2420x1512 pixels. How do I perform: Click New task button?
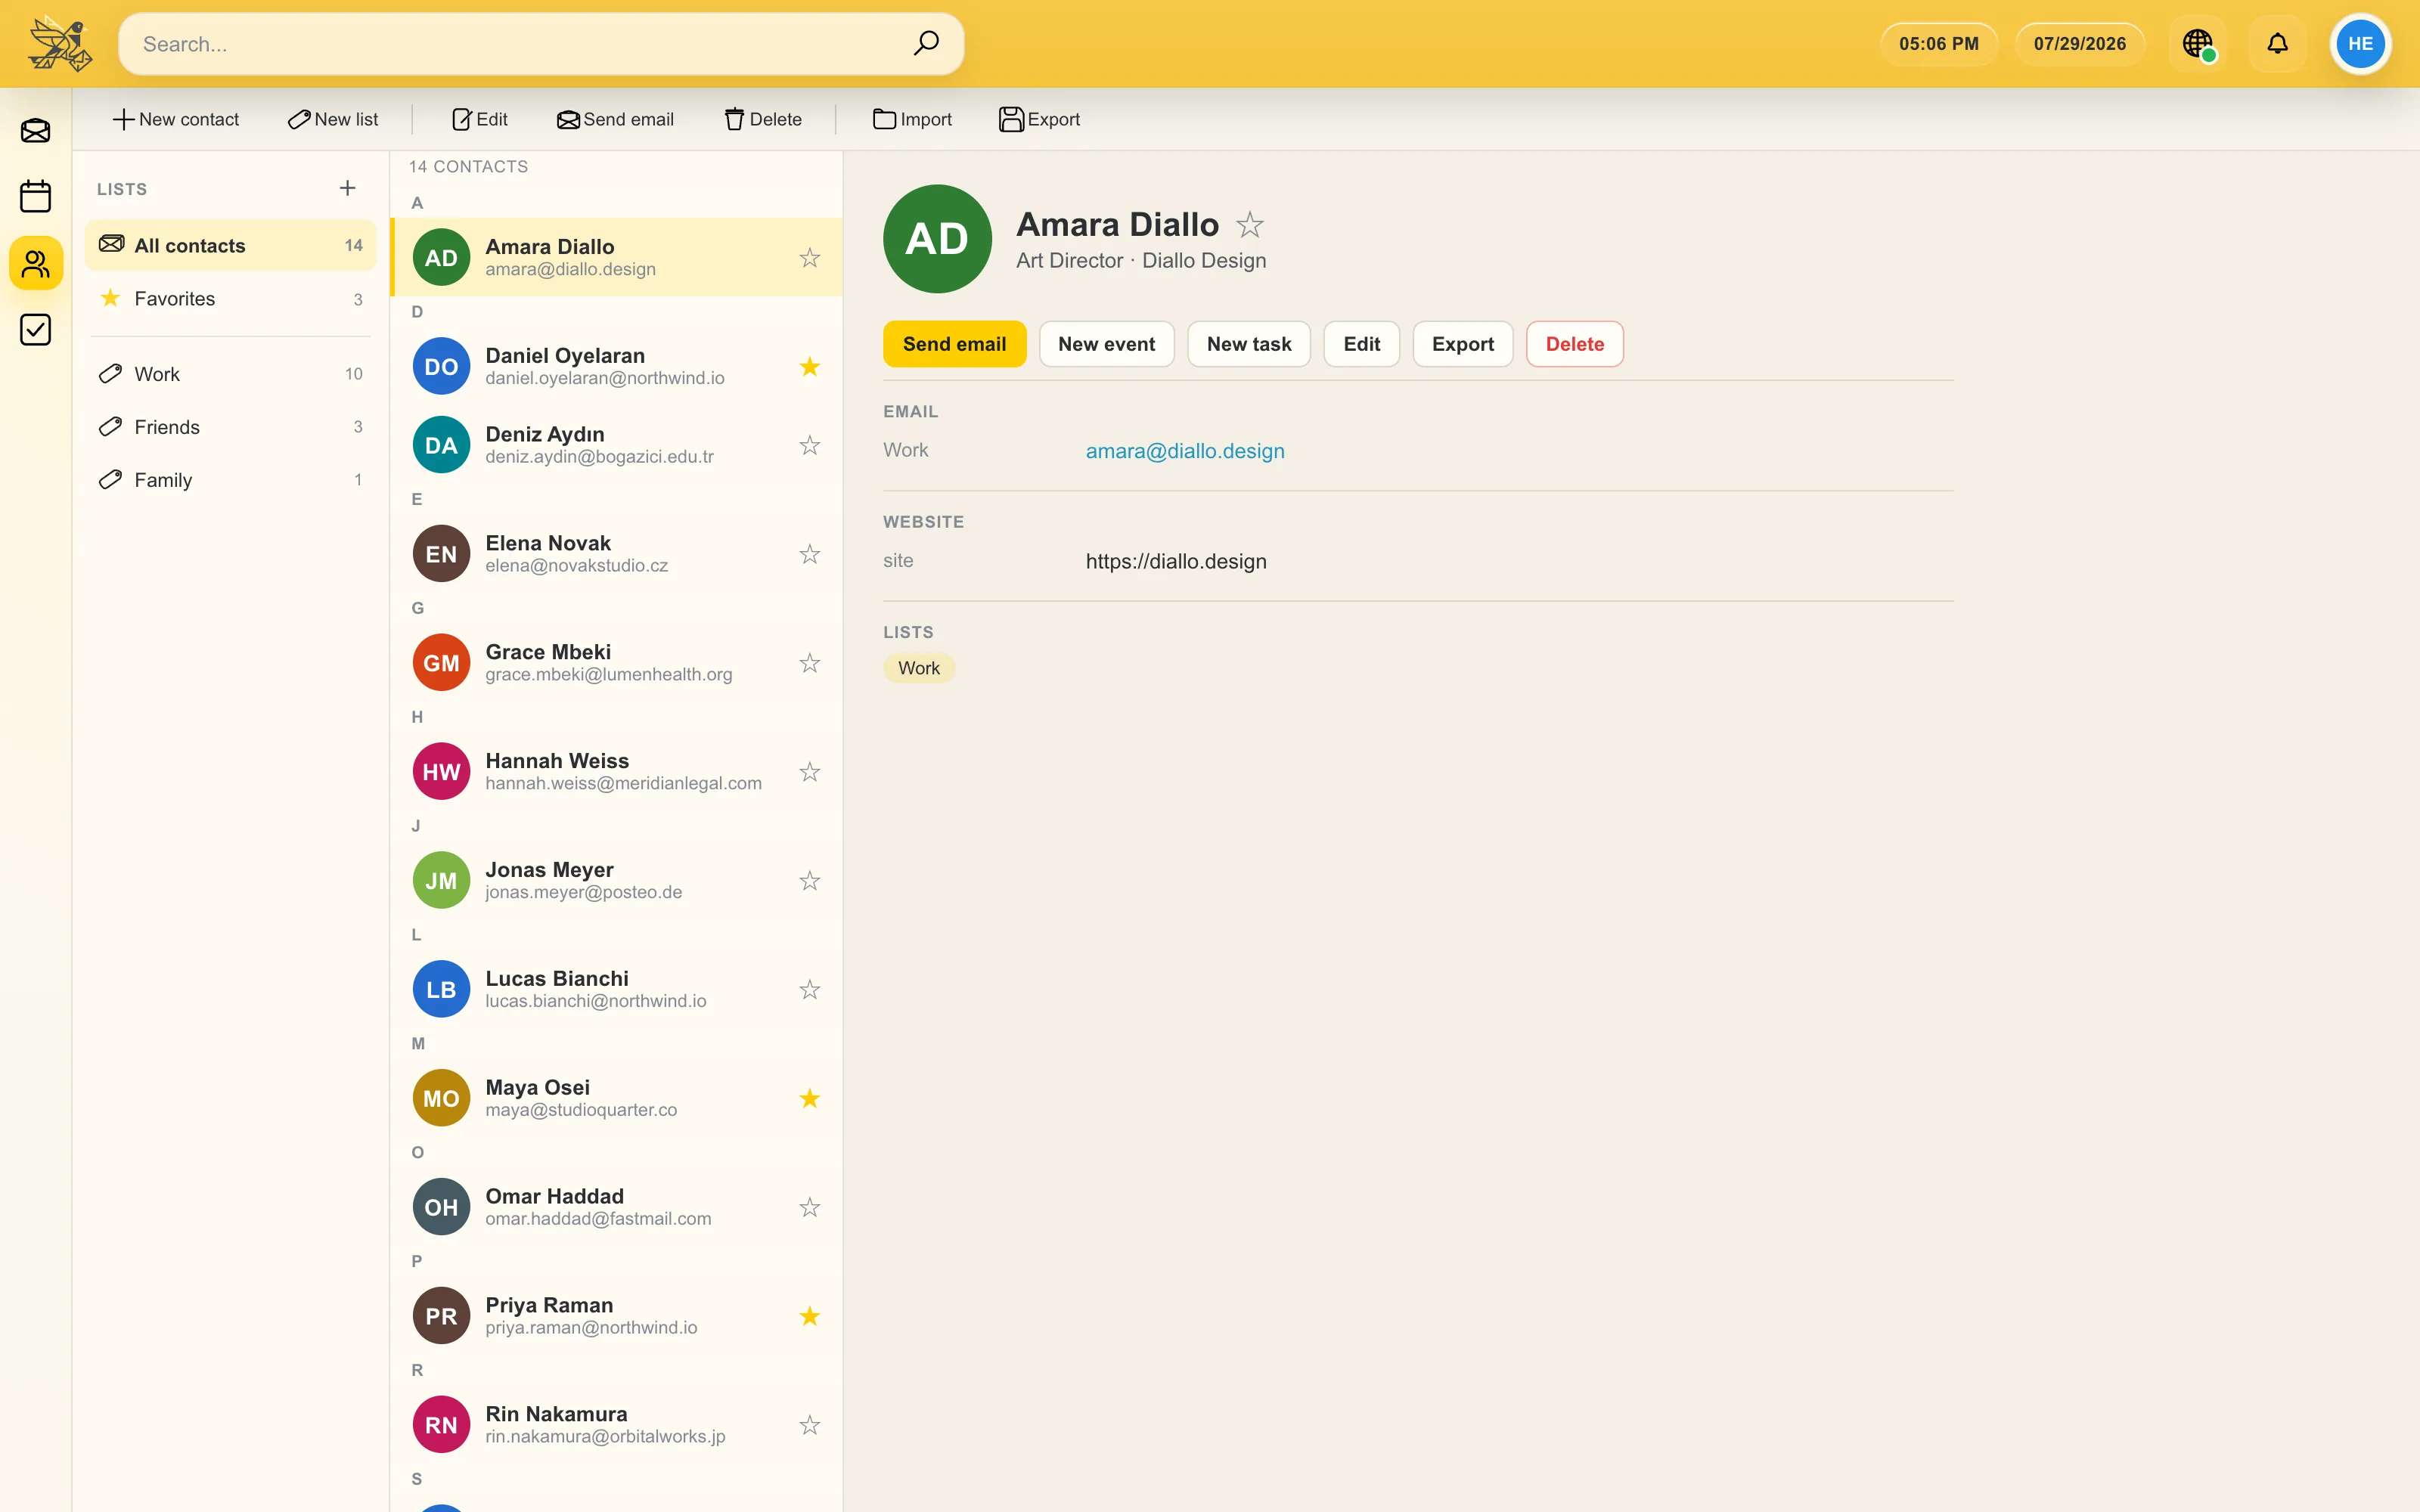(x=1249, y=344)
